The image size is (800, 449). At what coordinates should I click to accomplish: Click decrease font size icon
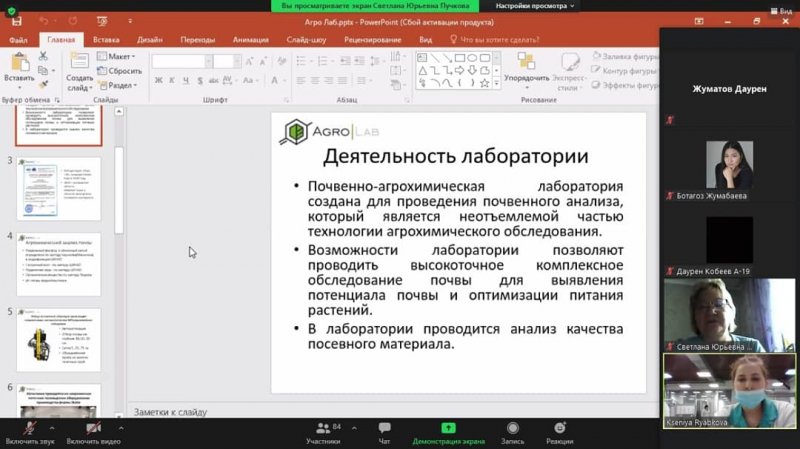(263, 61)
